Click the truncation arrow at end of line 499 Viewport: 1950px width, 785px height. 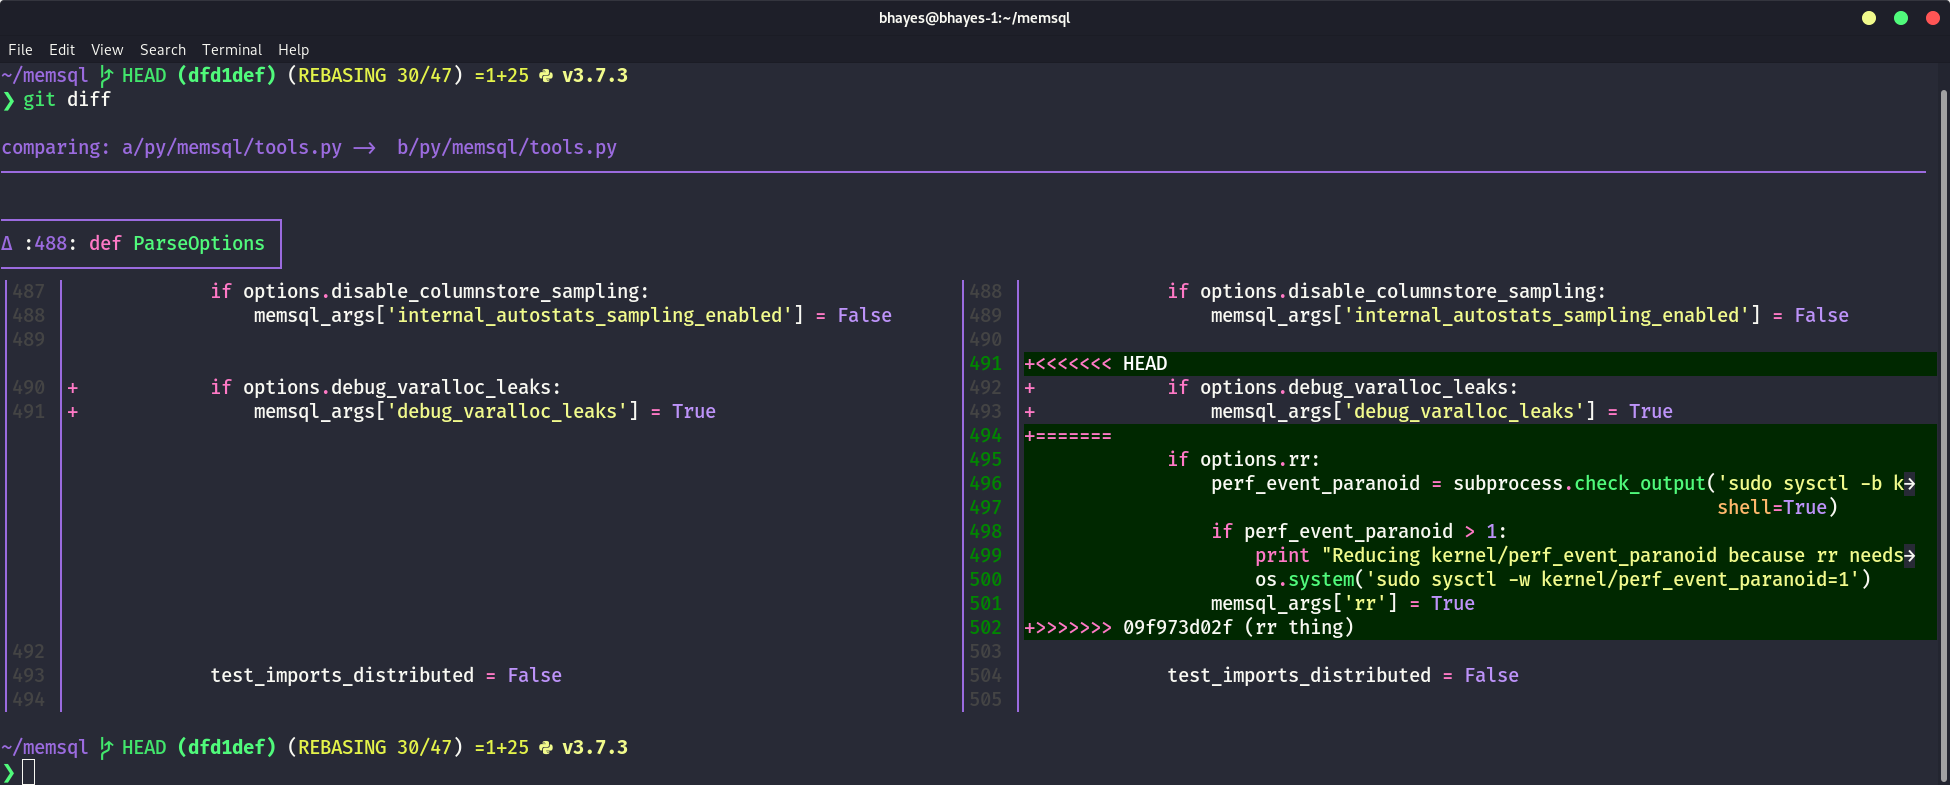click(1910, 556)
